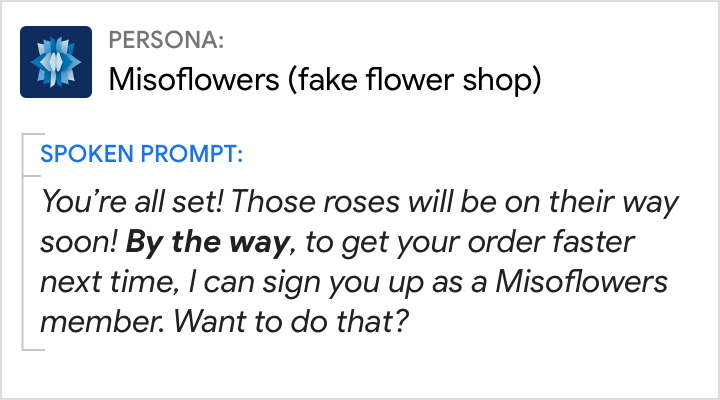Image resolution: width=720 pixels, height=400 pixels.
Task: Click the "PERSONA:" label
Action: (x=166, y=41)
